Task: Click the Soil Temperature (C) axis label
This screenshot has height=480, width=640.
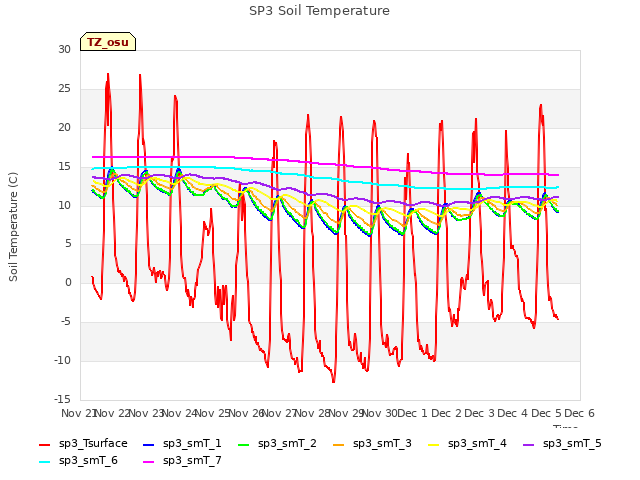Action: click(13, 227)
